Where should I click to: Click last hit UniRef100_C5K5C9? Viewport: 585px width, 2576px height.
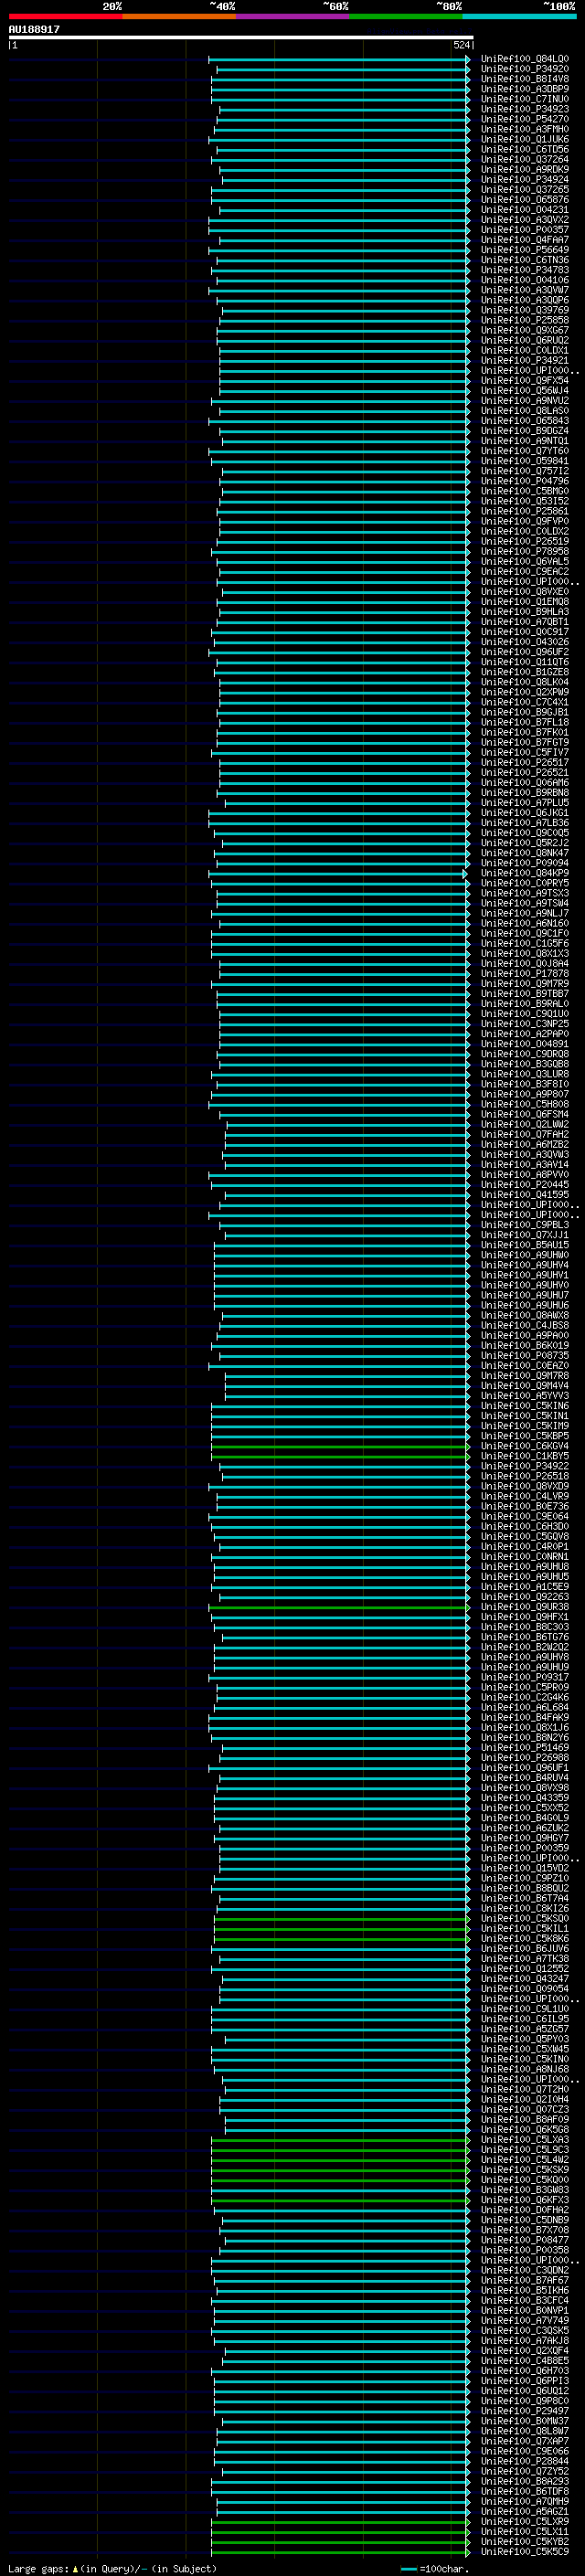point(525,2552)
